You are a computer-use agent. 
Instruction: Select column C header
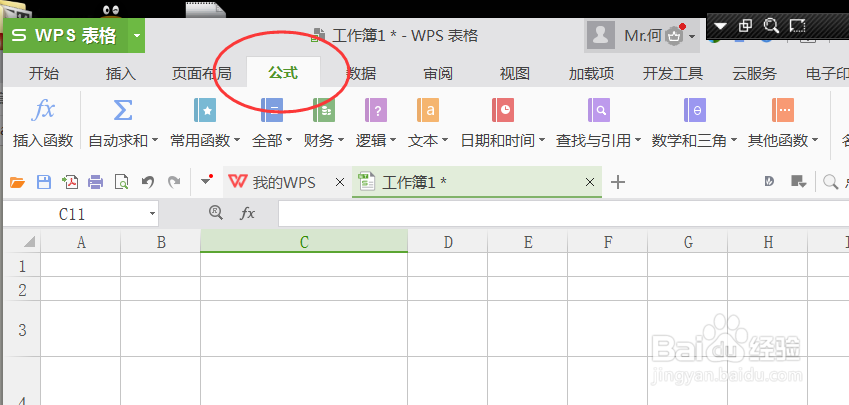pyautogui.click(x=304, y=241)
